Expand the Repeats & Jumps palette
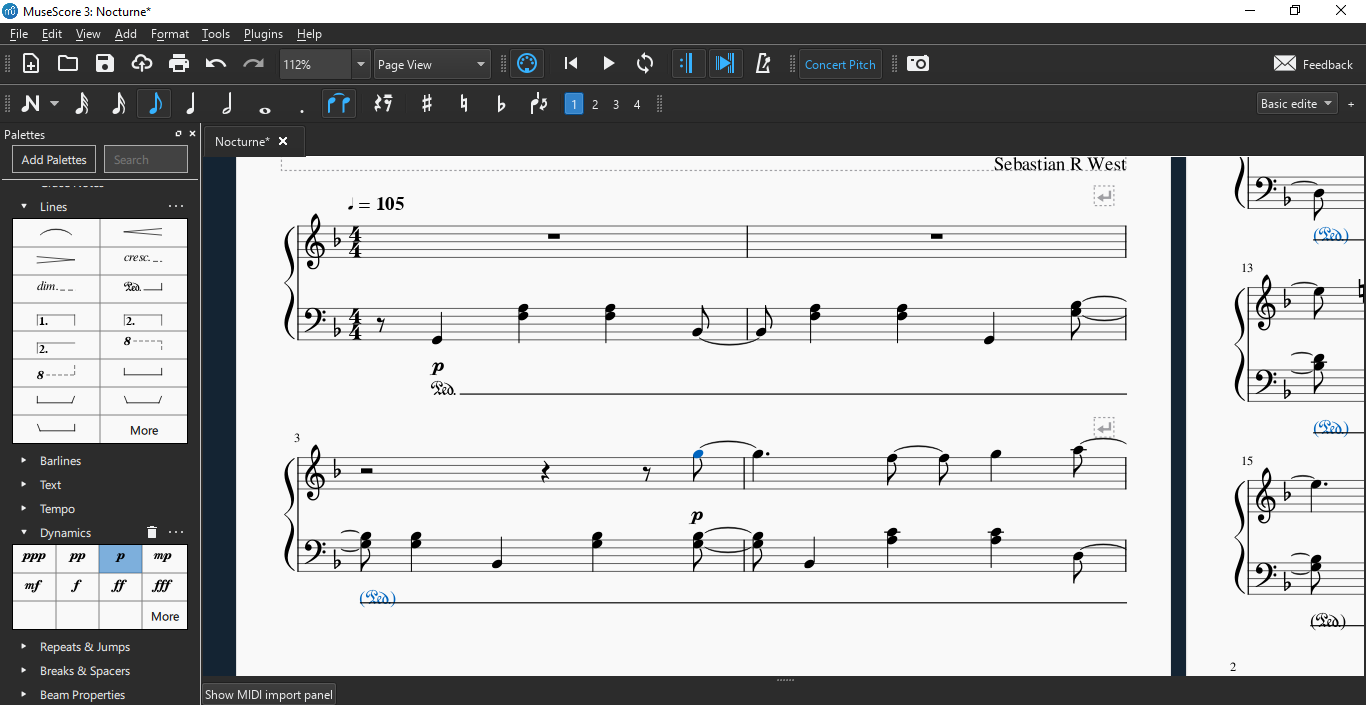This screenshot has height=705, width=1366. pyautogui.click(x=24, y=647)
